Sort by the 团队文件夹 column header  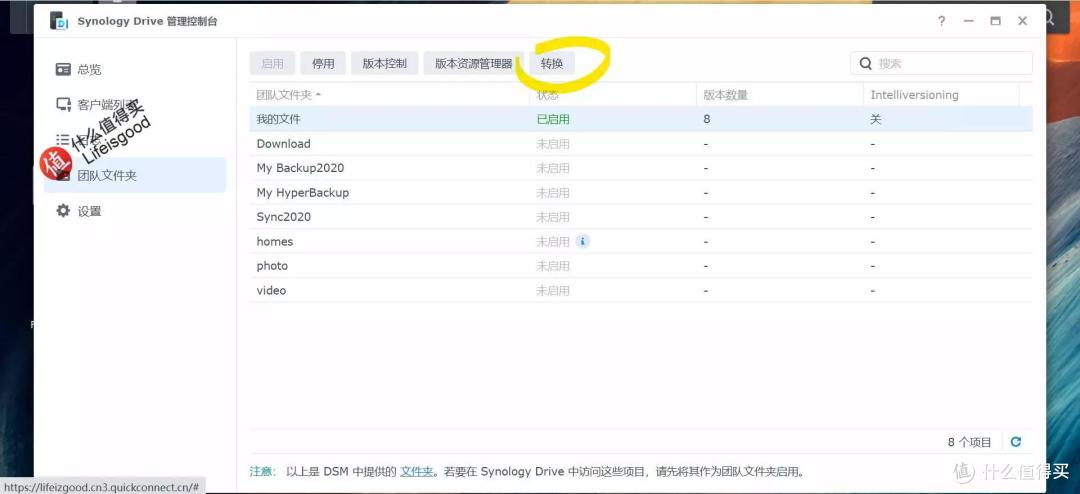coord(389,95)
